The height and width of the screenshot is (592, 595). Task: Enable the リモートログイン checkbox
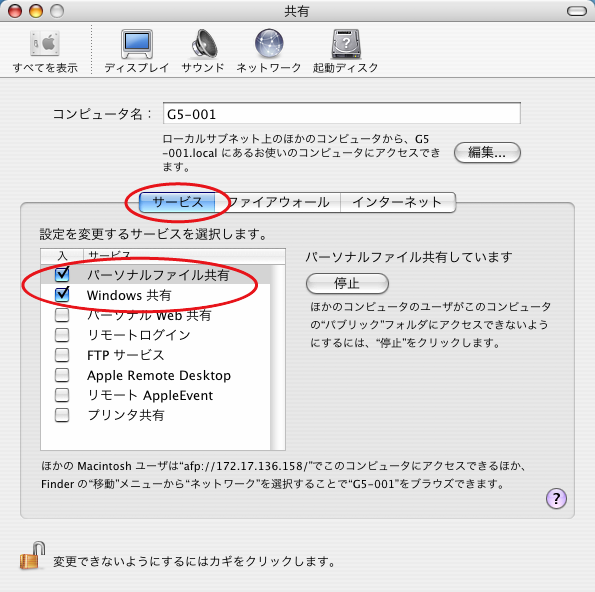[x=62, y=335]
